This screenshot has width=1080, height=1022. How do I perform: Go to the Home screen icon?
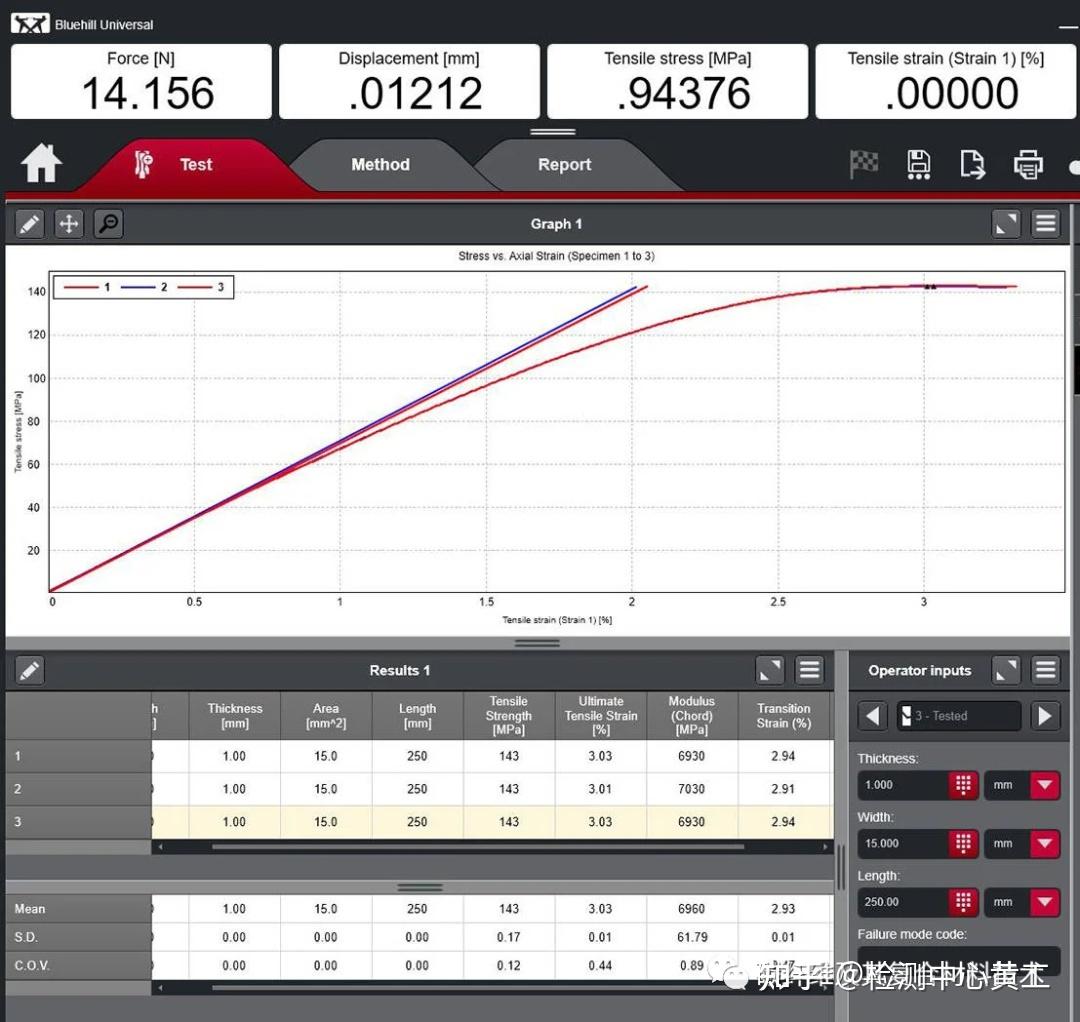[x=41, y=163]
